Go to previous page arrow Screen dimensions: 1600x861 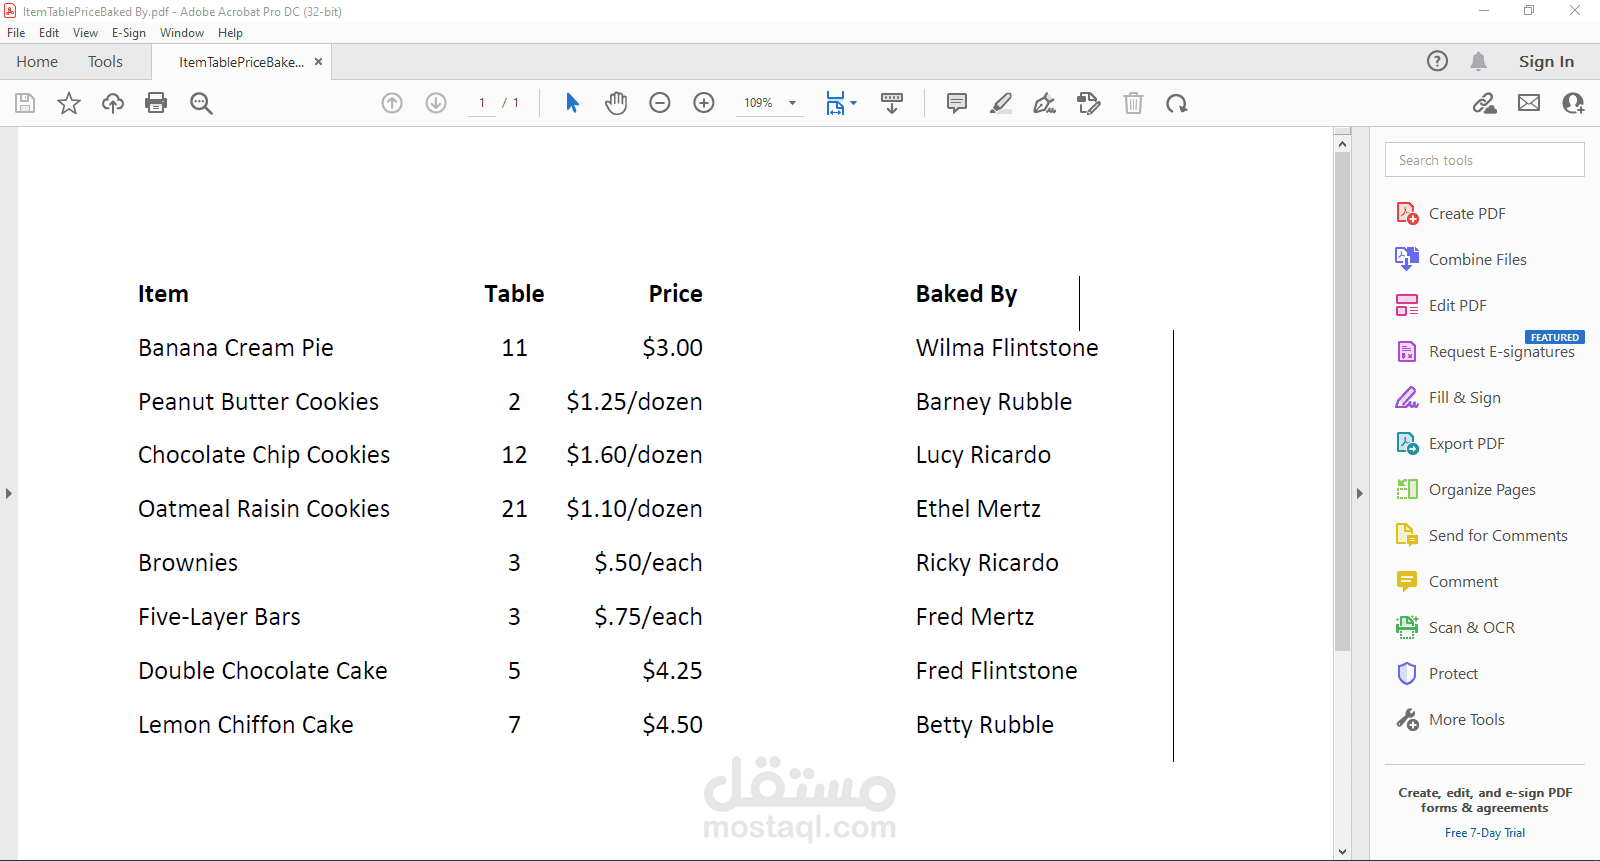392,103
